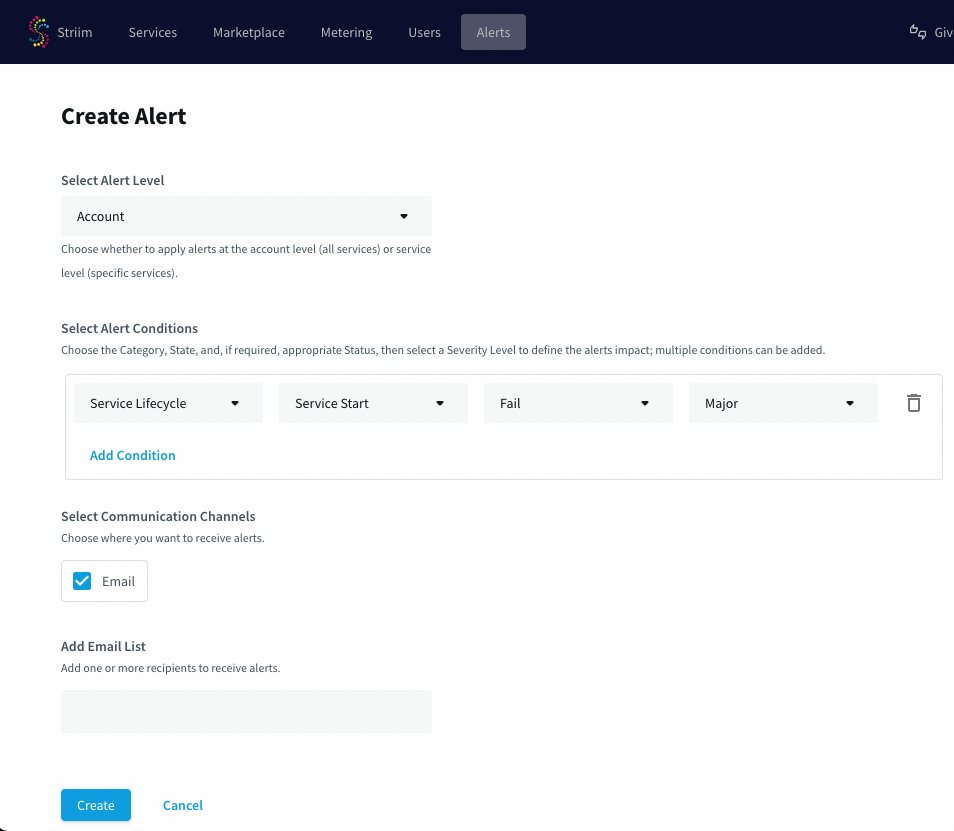Go to the Users section
This screenshot has width=954, height=831.
click(424, 32)
